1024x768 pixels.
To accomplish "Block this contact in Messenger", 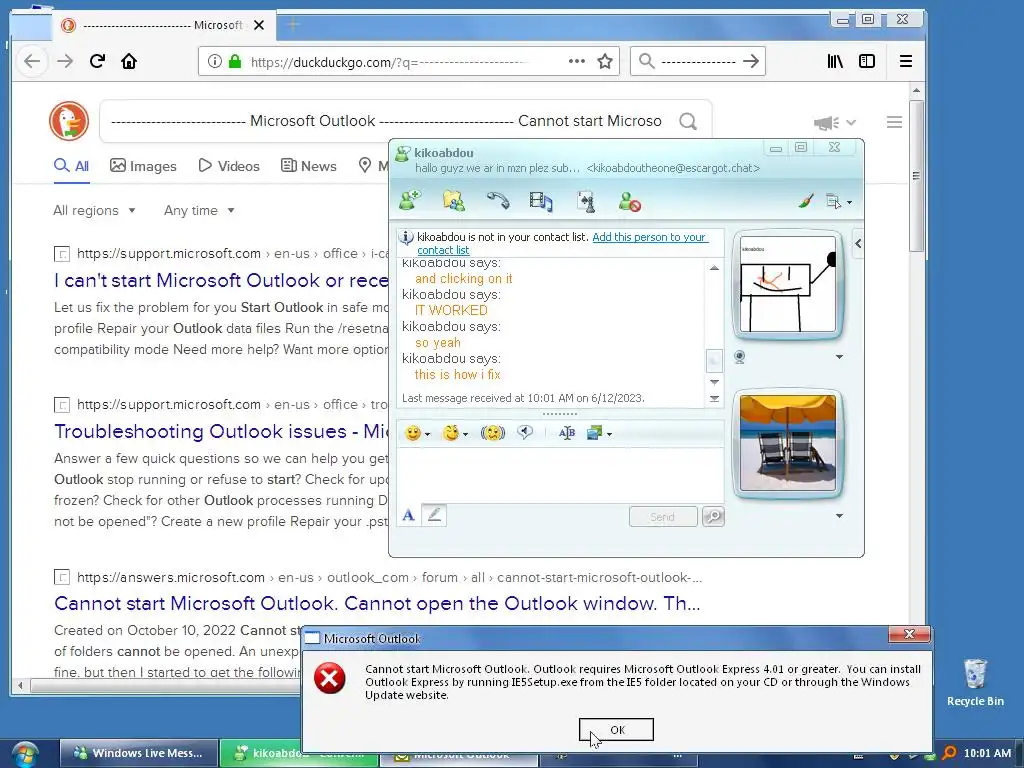I will (630, 201).
